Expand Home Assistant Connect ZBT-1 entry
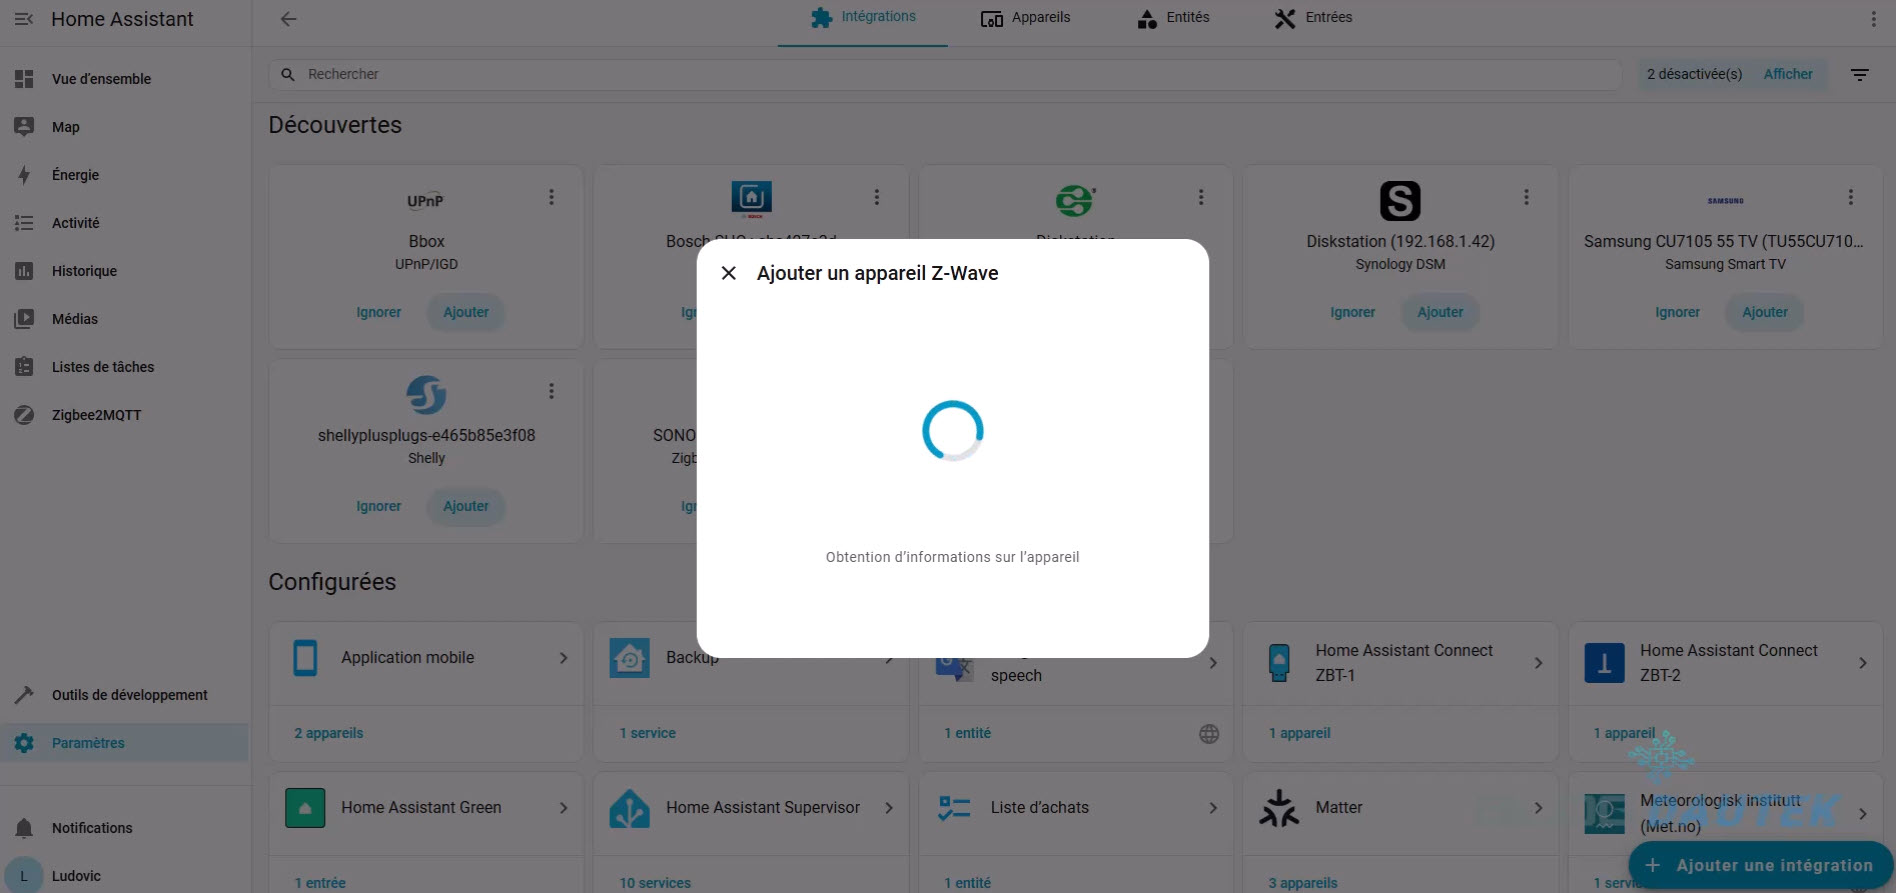 (1538, 662)
